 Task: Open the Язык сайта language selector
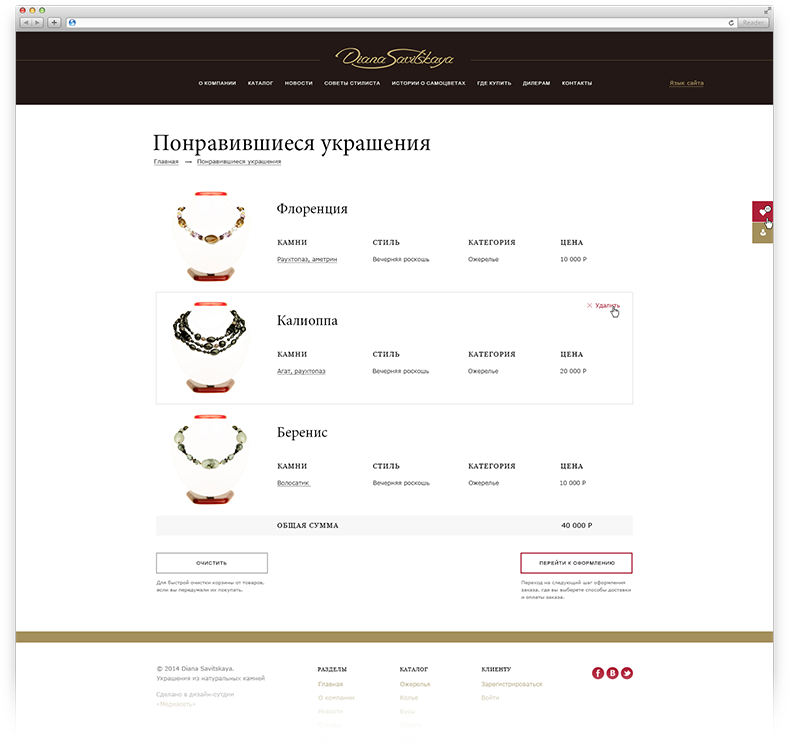686,83
